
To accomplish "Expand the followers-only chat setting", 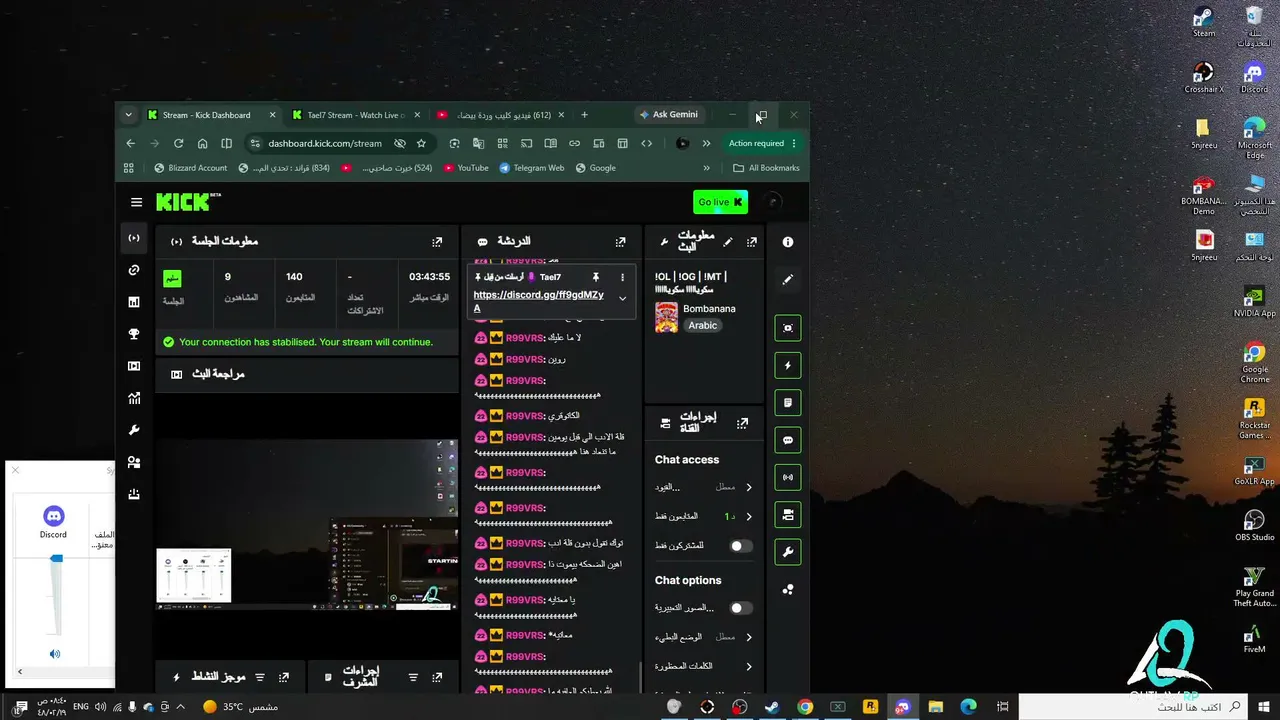I will pos(704,516).
